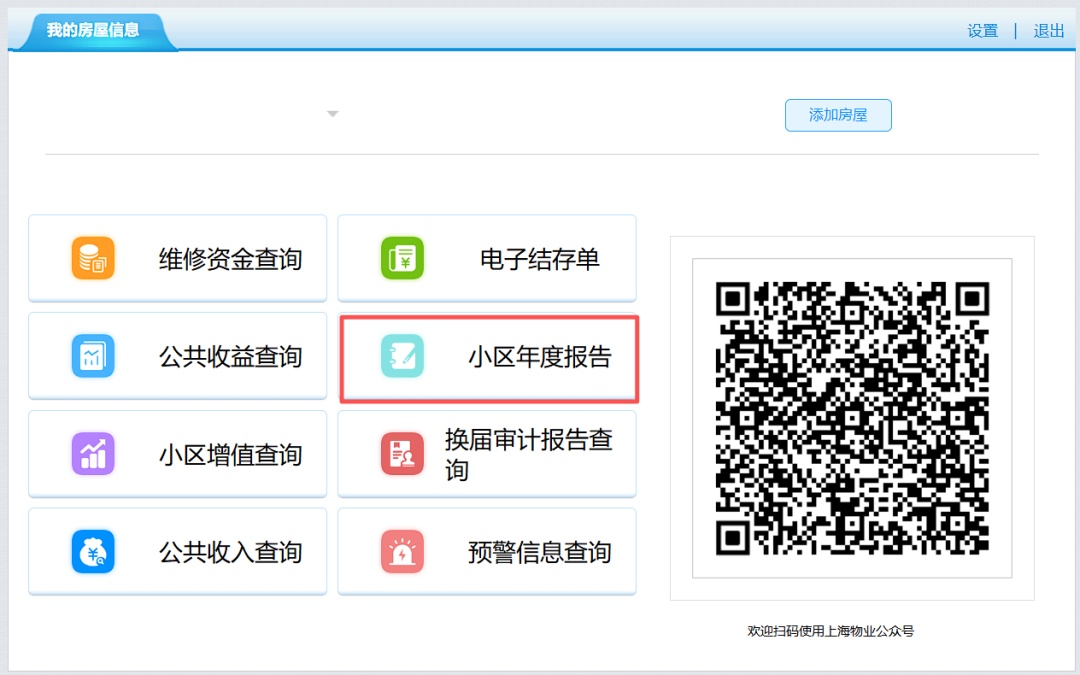Select the 预警信息查询 text label
Viewport: 1080px width, 675px height.
pyautogui.click(x=539, y=553)
